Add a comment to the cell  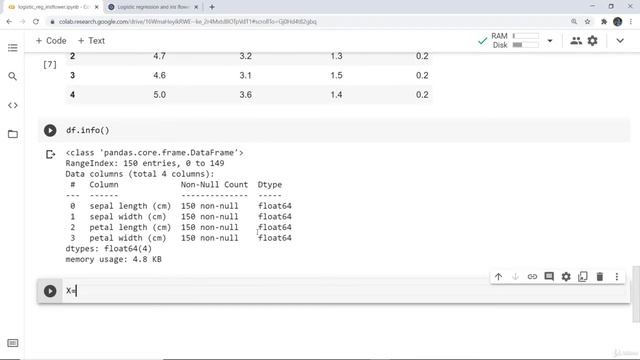point(549,277)
